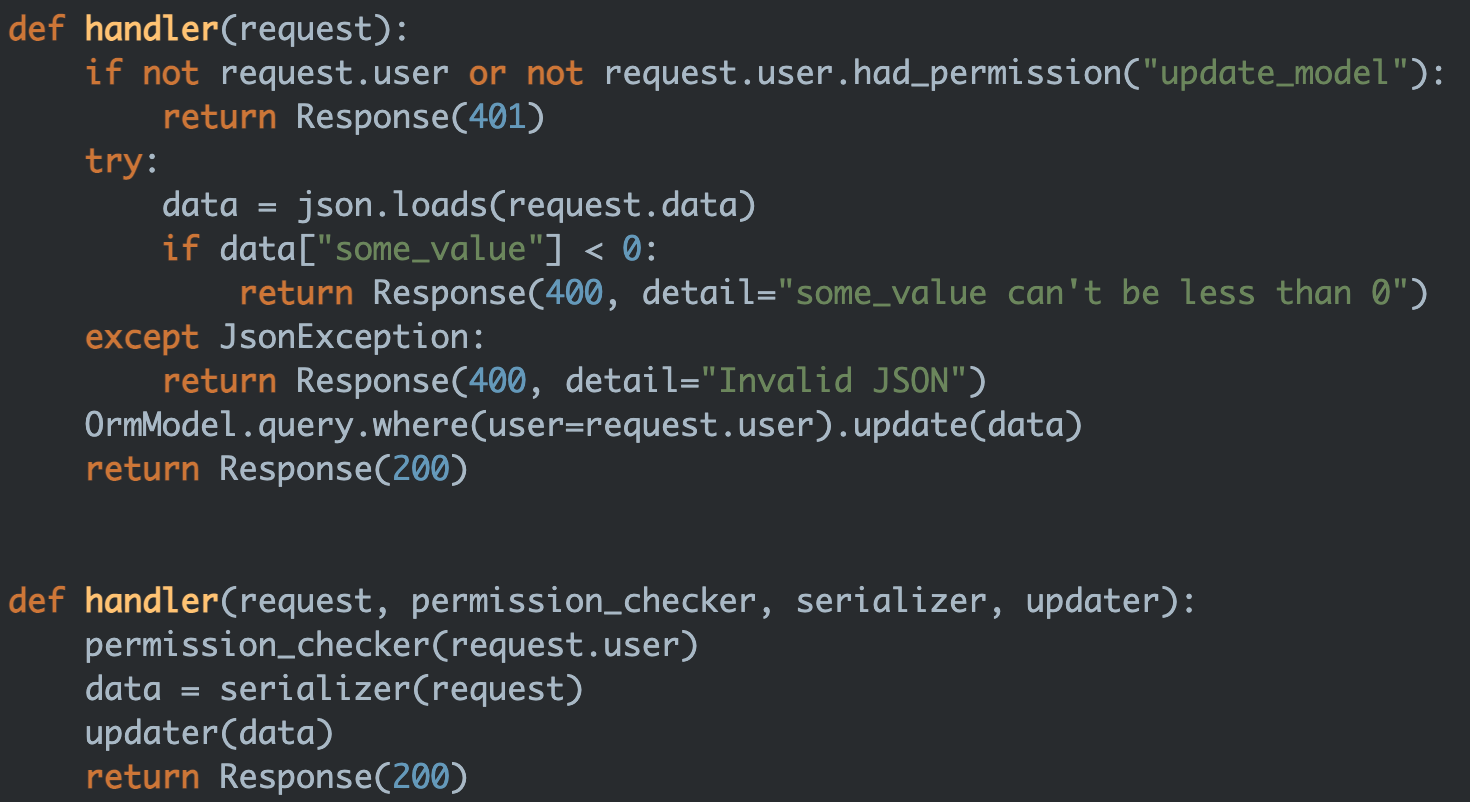
Task: Click the json.loads function call
Action: pyautogui.click(x=391, y=205)
